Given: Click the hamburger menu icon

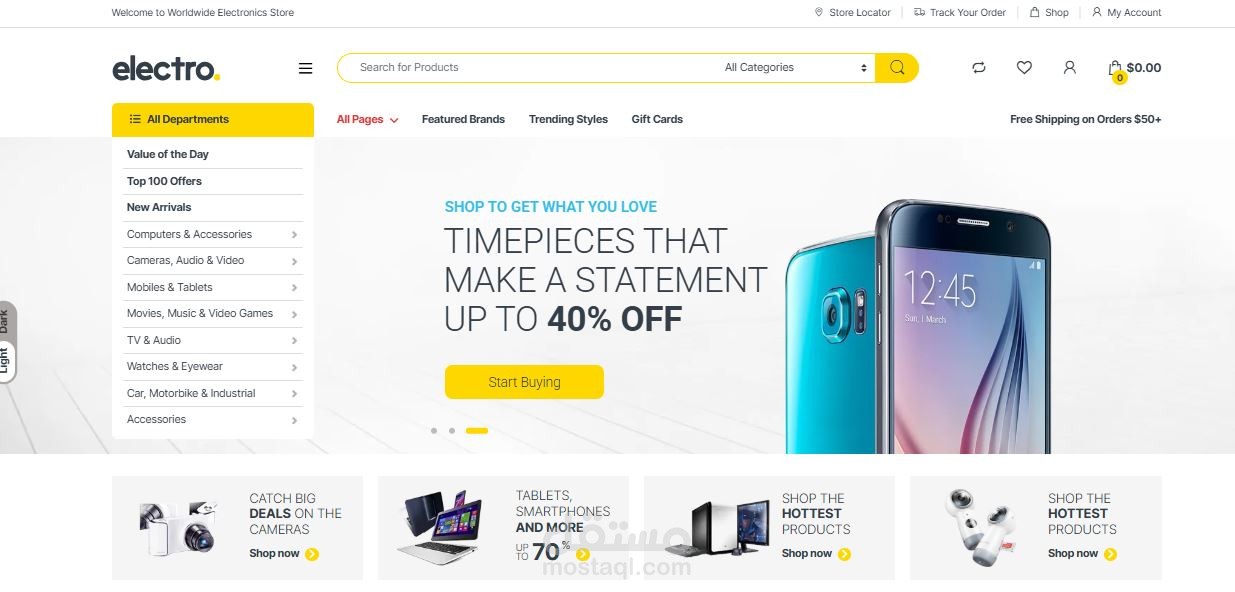Looking at the screenshot, I should pos(305,68).
